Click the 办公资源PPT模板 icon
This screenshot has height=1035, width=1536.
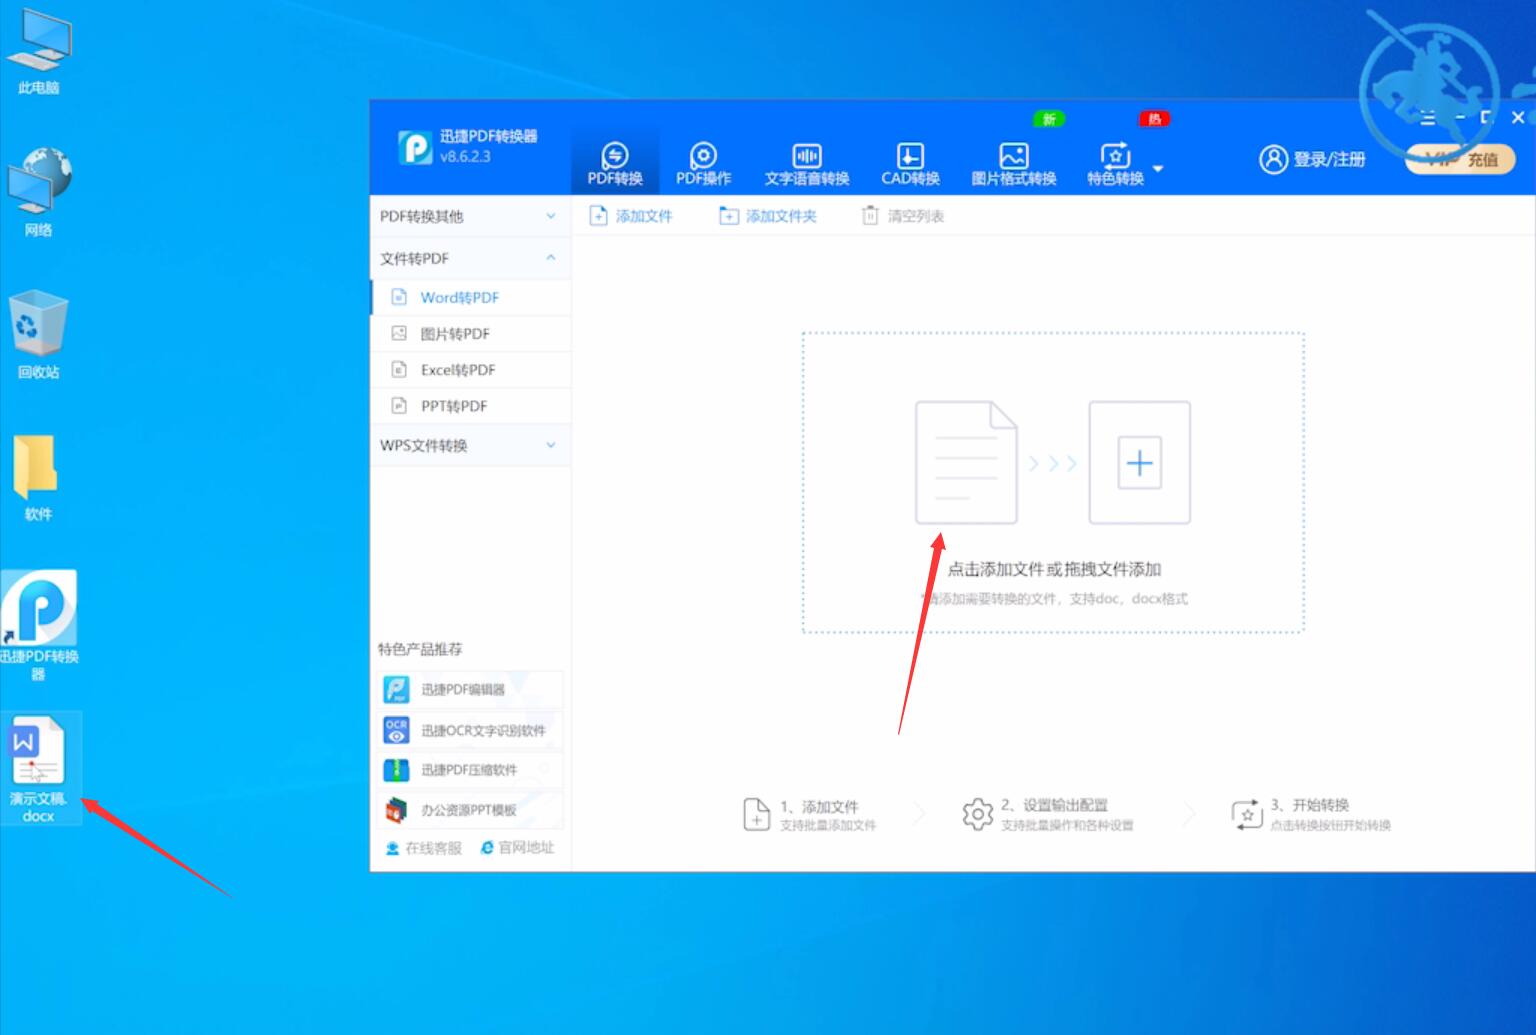click(397, 810)
